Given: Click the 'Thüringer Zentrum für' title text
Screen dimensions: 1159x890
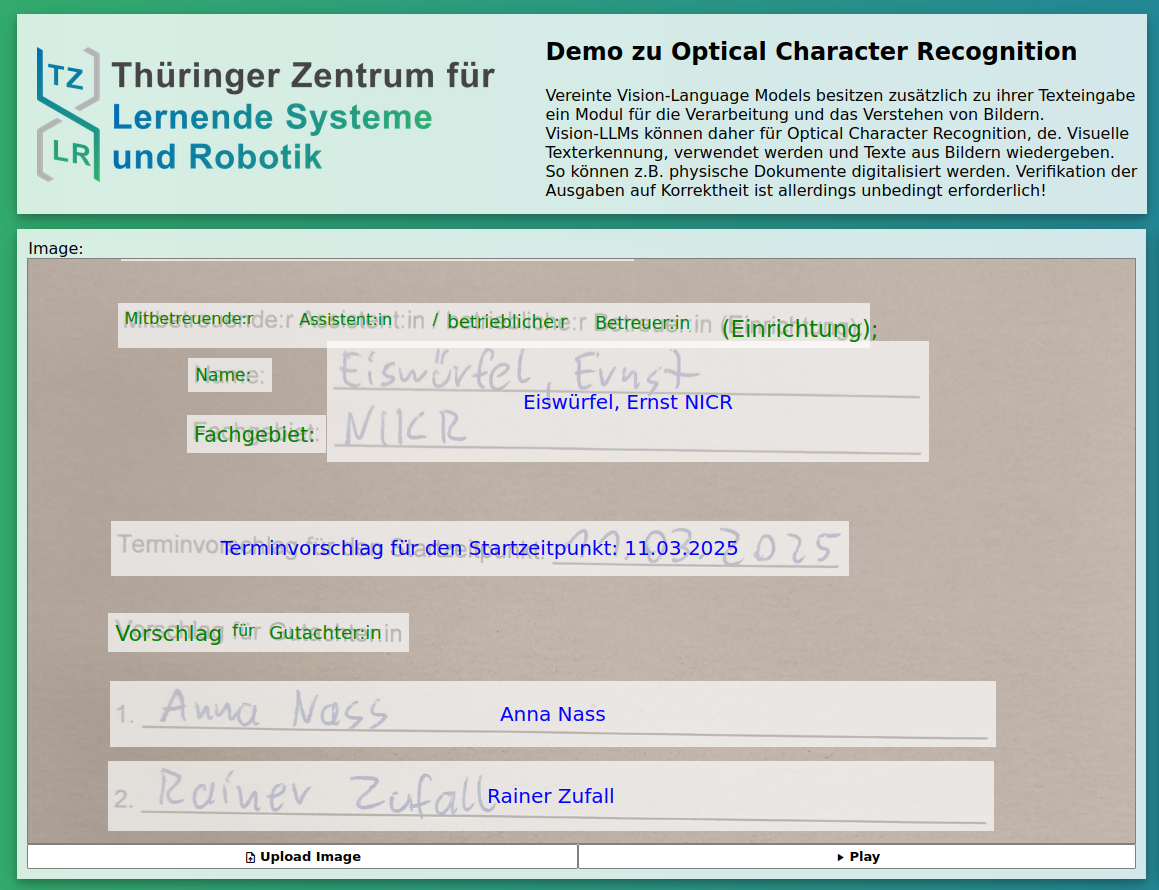Looking at the screenshot, I should 303,76.
